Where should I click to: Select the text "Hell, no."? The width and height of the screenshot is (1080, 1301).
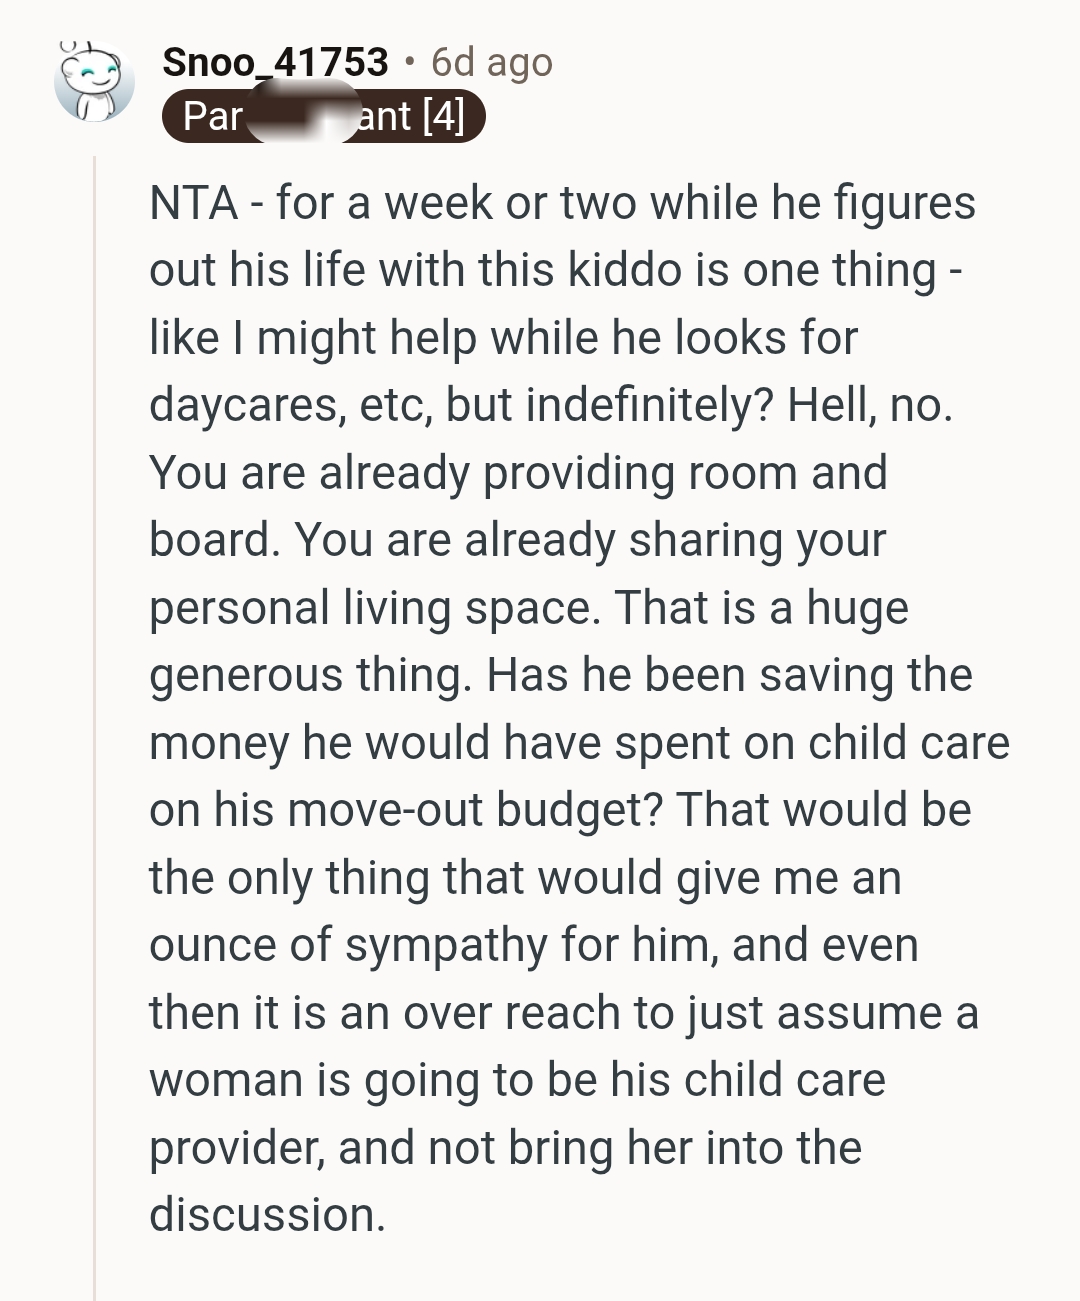pos(870,405)
